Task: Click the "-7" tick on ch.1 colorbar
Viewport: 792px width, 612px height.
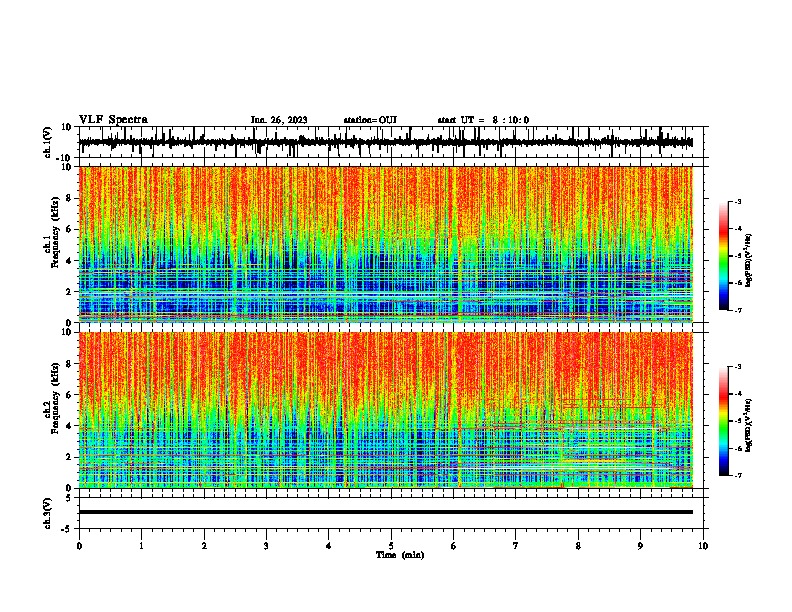Action: pyautogui.click(x=738, y=310)
